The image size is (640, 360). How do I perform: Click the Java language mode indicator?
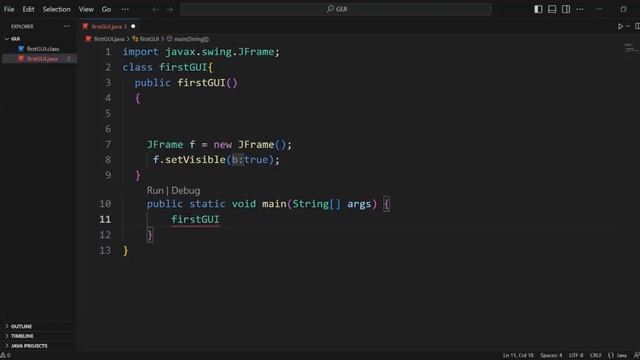(x=622, y=355)
